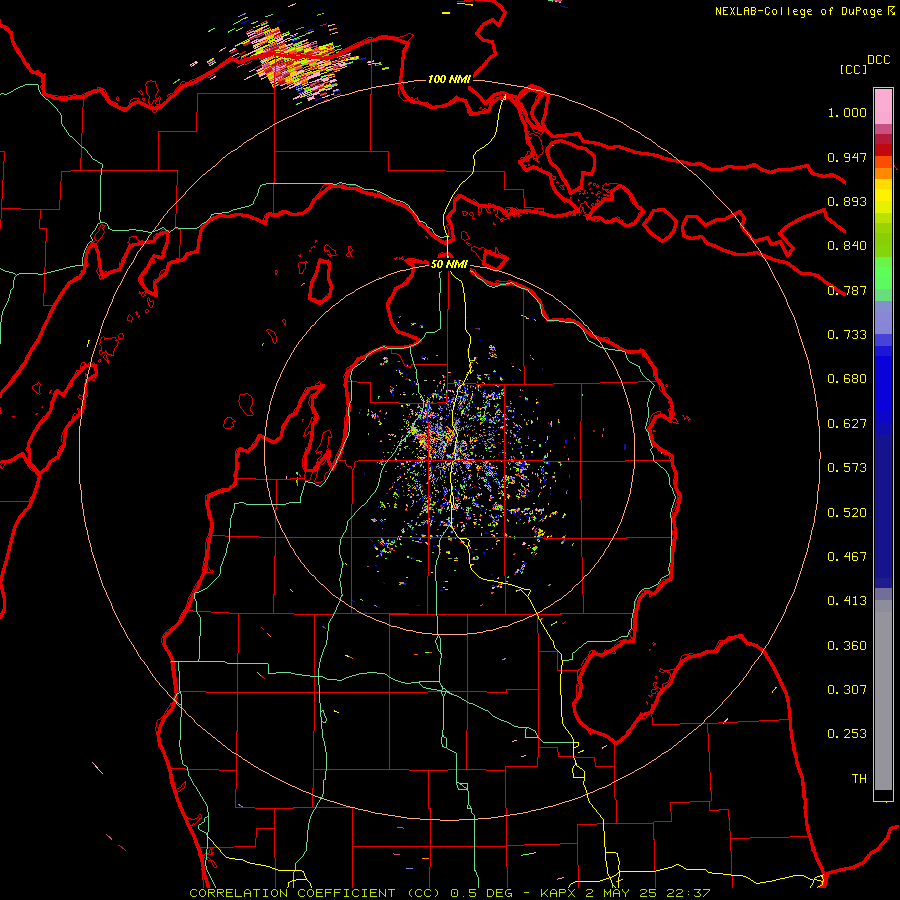Click the 0.253 legend value

tap(847, 734)
